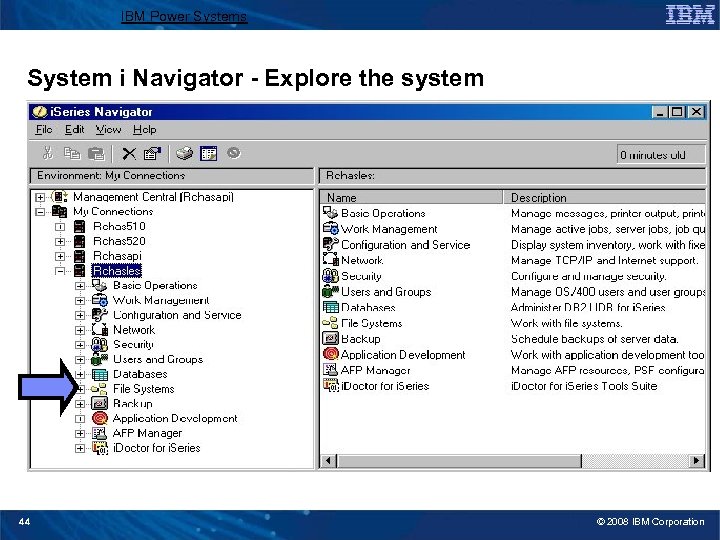
Task: Expand Network in the tree
Action: coord(80,330)
